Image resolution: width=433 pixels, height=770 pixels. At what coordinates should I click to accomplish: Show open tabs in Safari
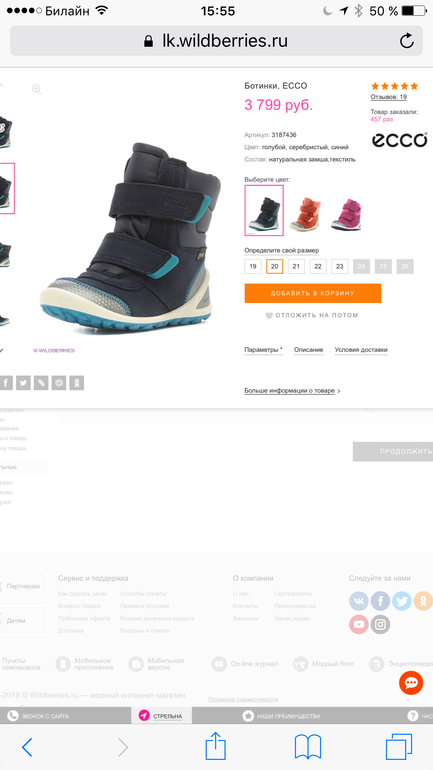pos(399,747)
